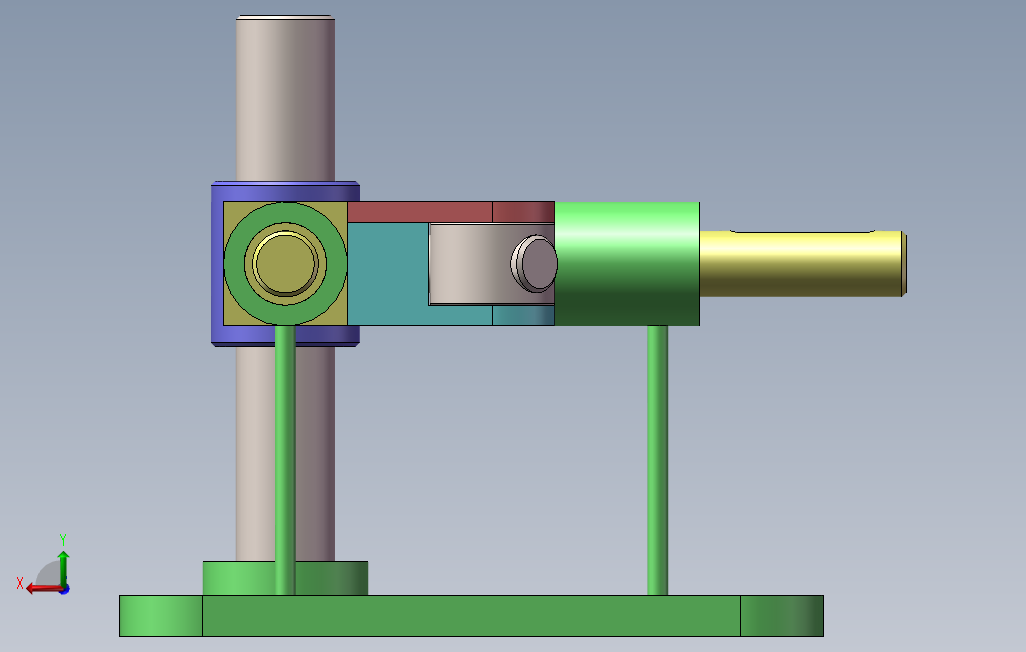Image resolution: width=1026 pixels, height=652 pixels.
Task: Select the teal block of the arm
Action: click(x=387, y=274)
